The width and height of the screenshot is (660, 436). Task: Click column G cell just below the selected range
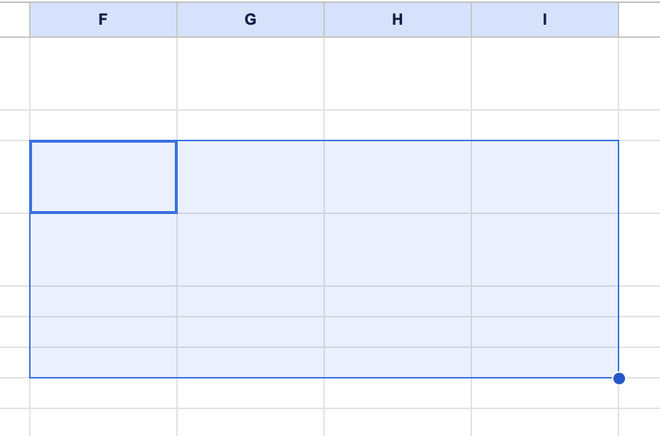(x=250, y=393)
